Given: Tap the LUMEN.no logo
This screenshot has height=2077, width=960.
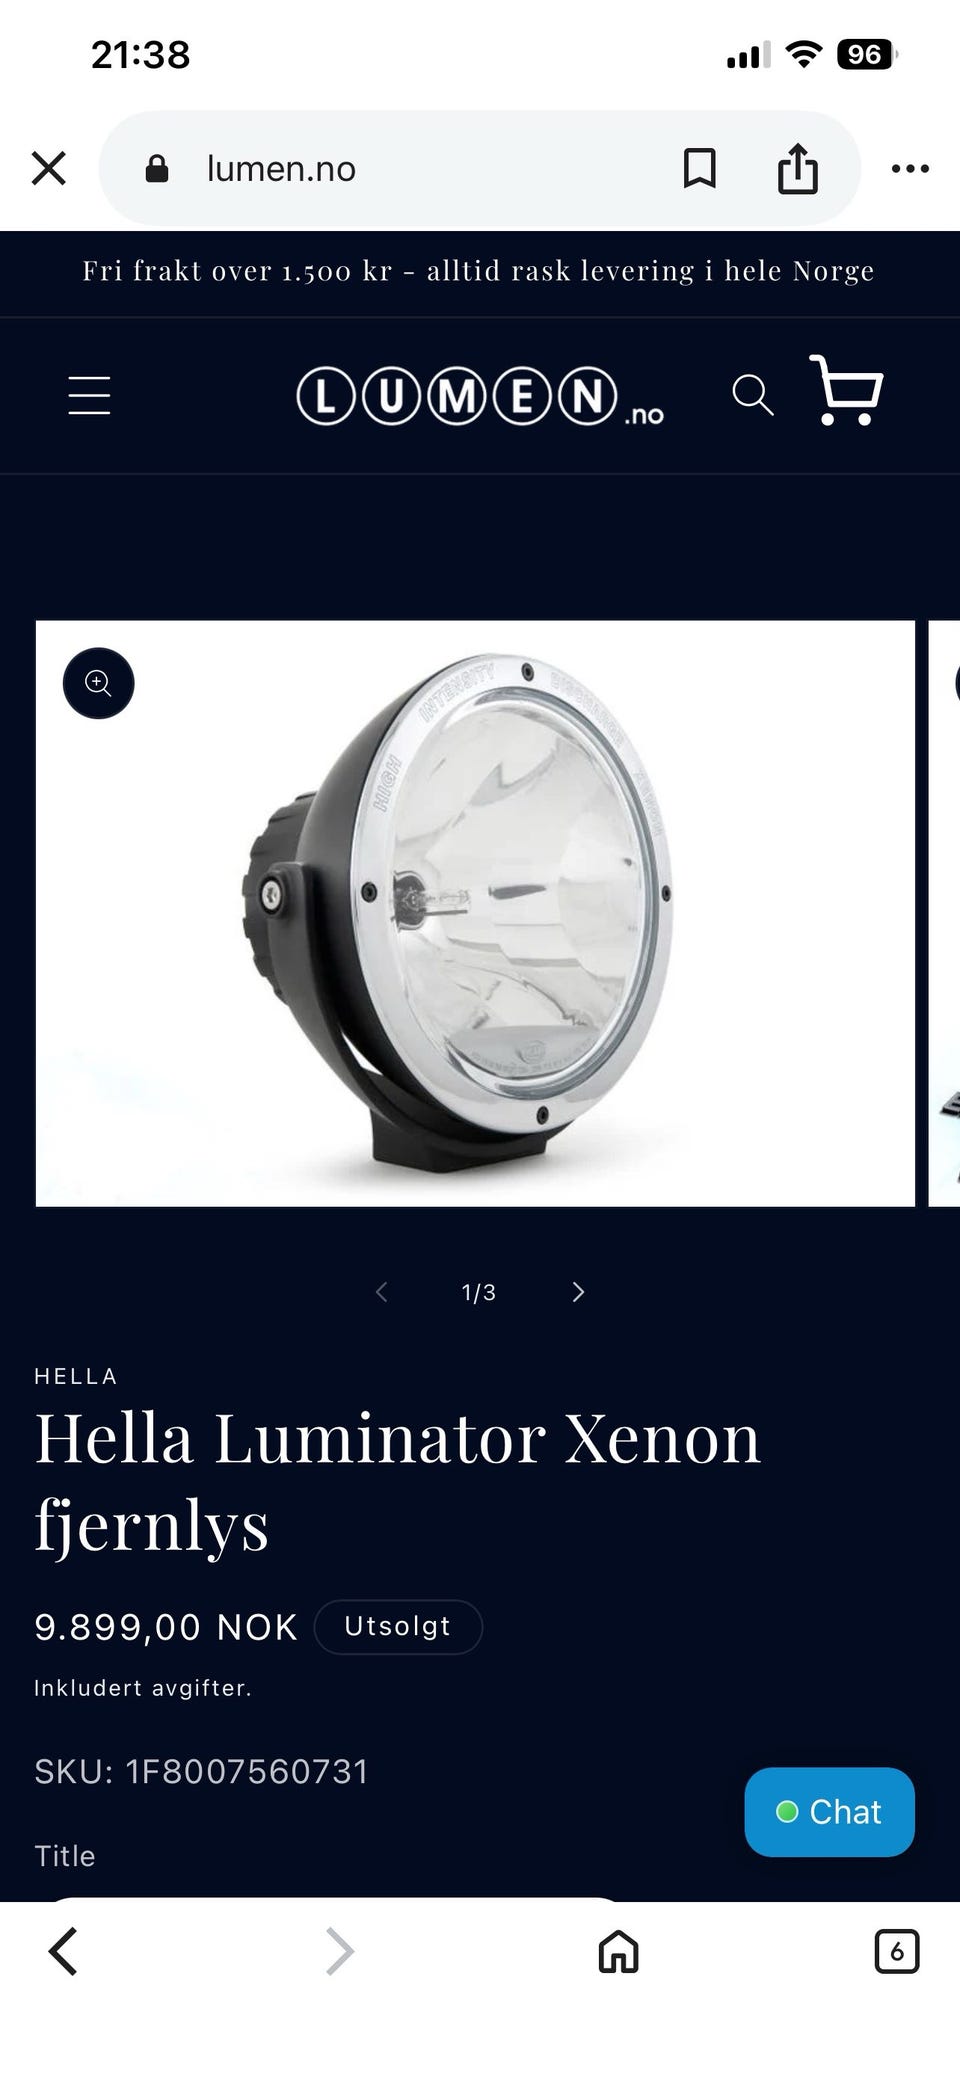Looking at the screenshot, I should [480, 397].
